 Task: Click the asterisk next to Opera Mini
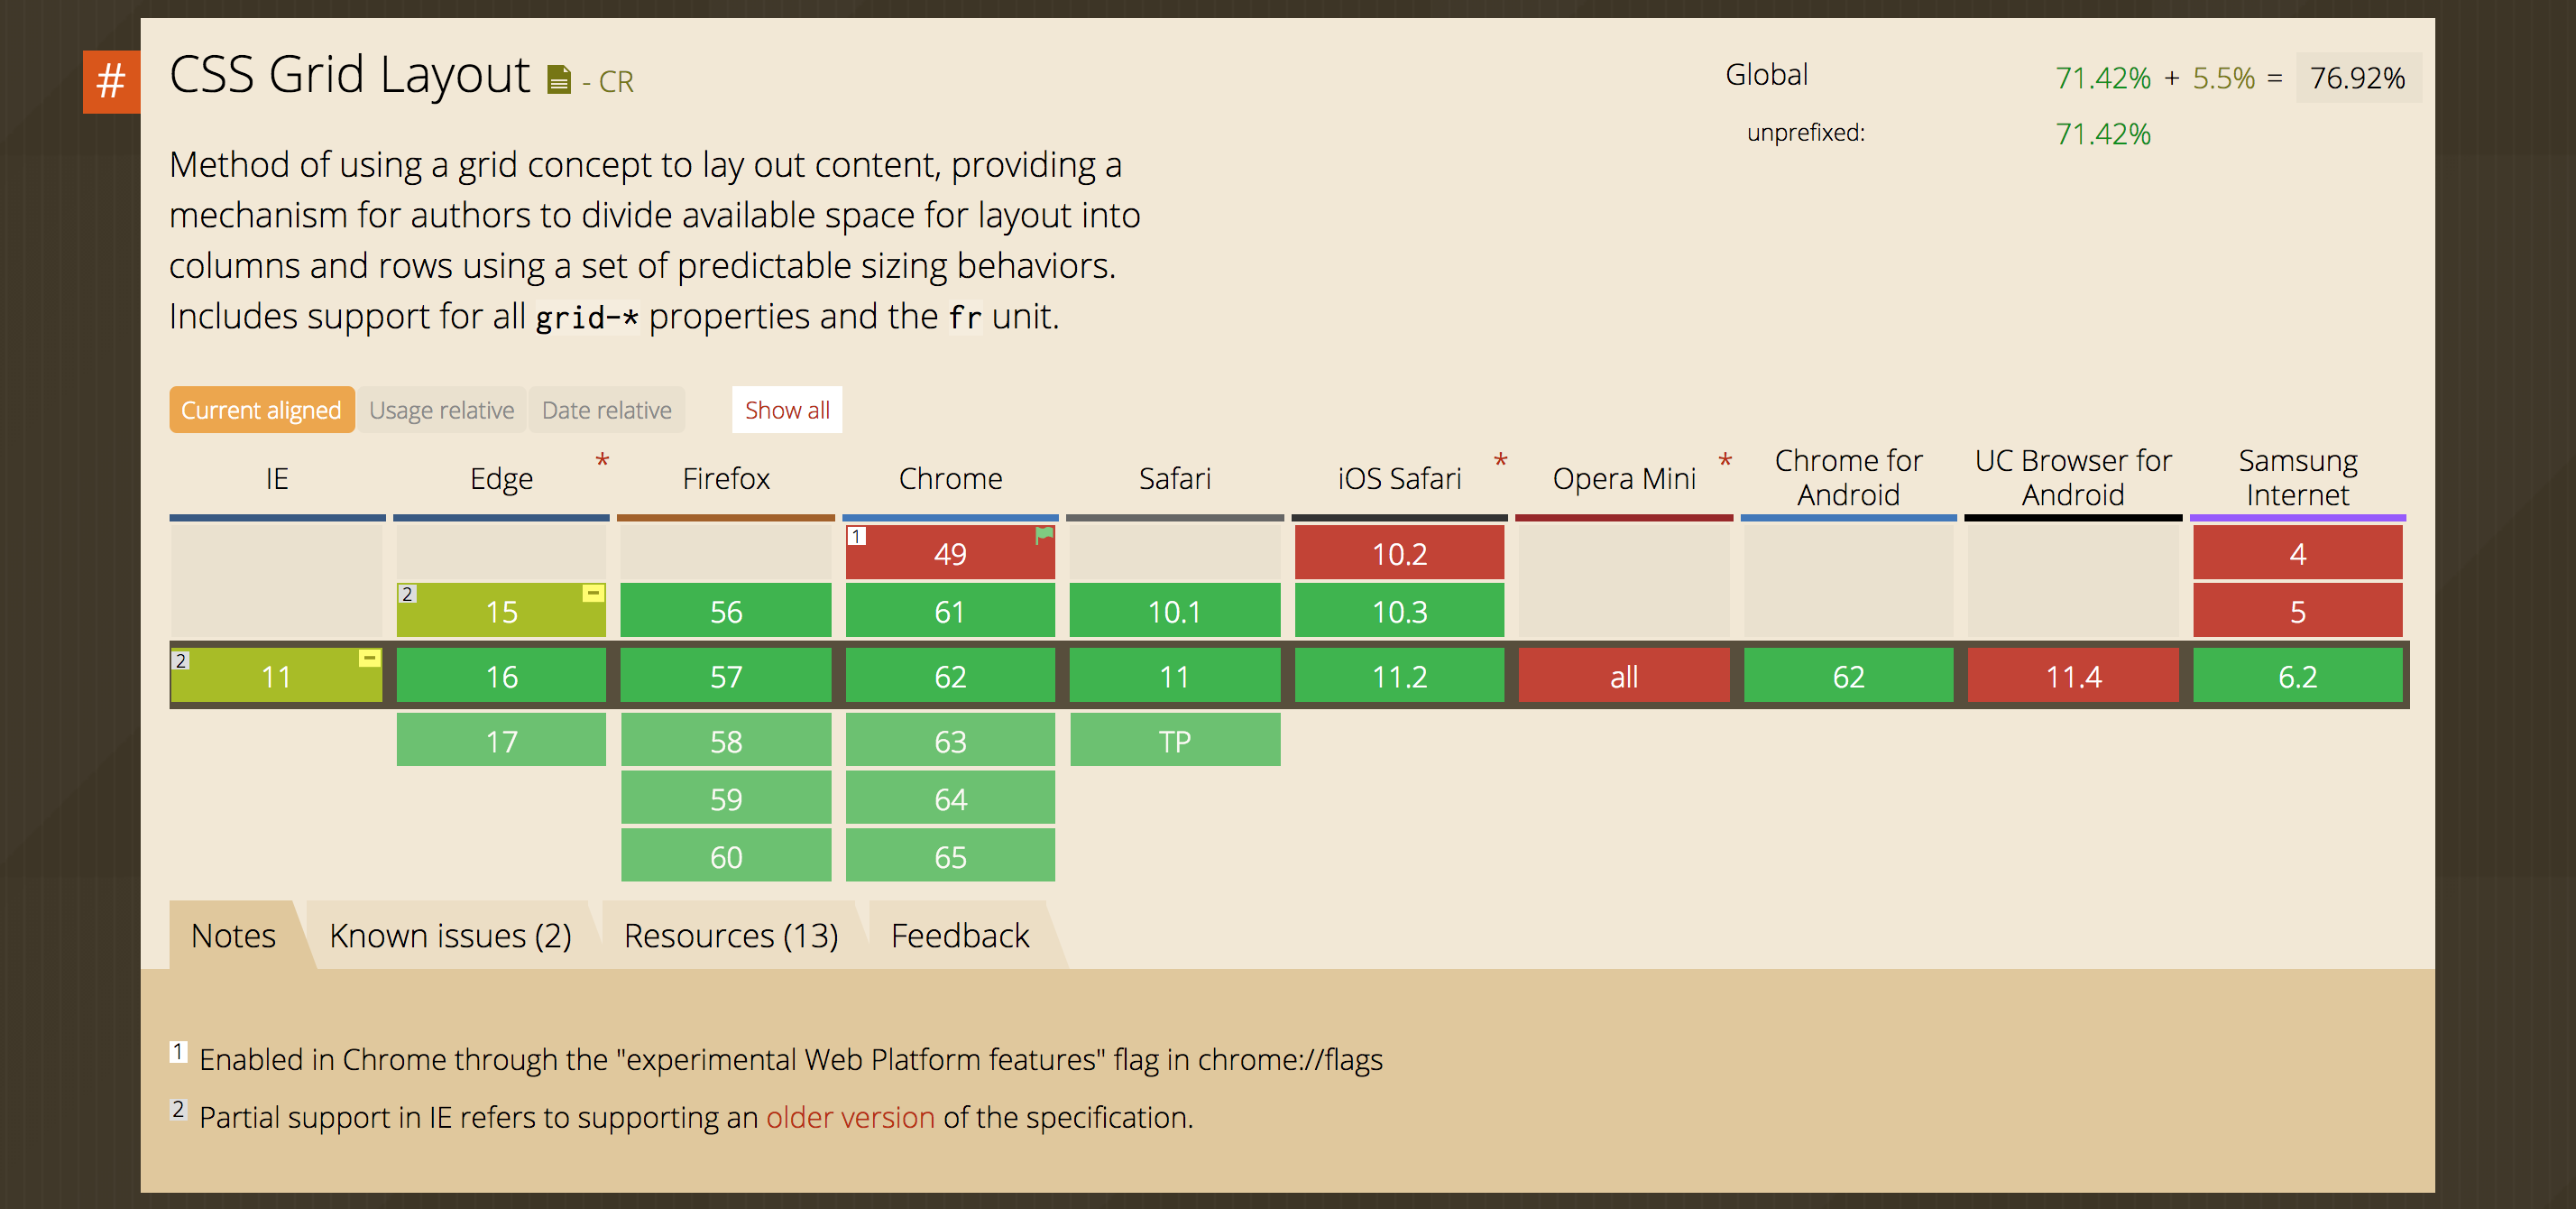point(1725,461)
